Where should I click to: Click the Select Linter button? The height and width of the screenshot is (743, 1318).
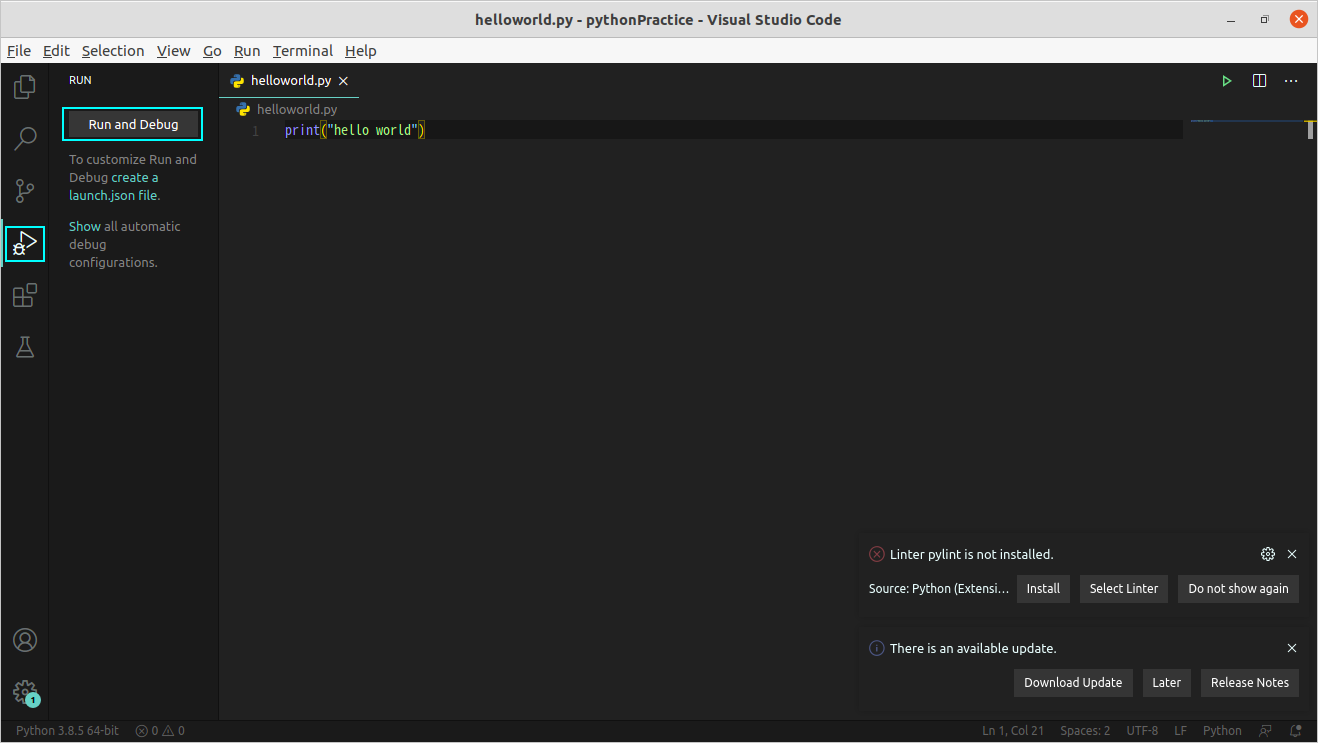coord(1124,589)
